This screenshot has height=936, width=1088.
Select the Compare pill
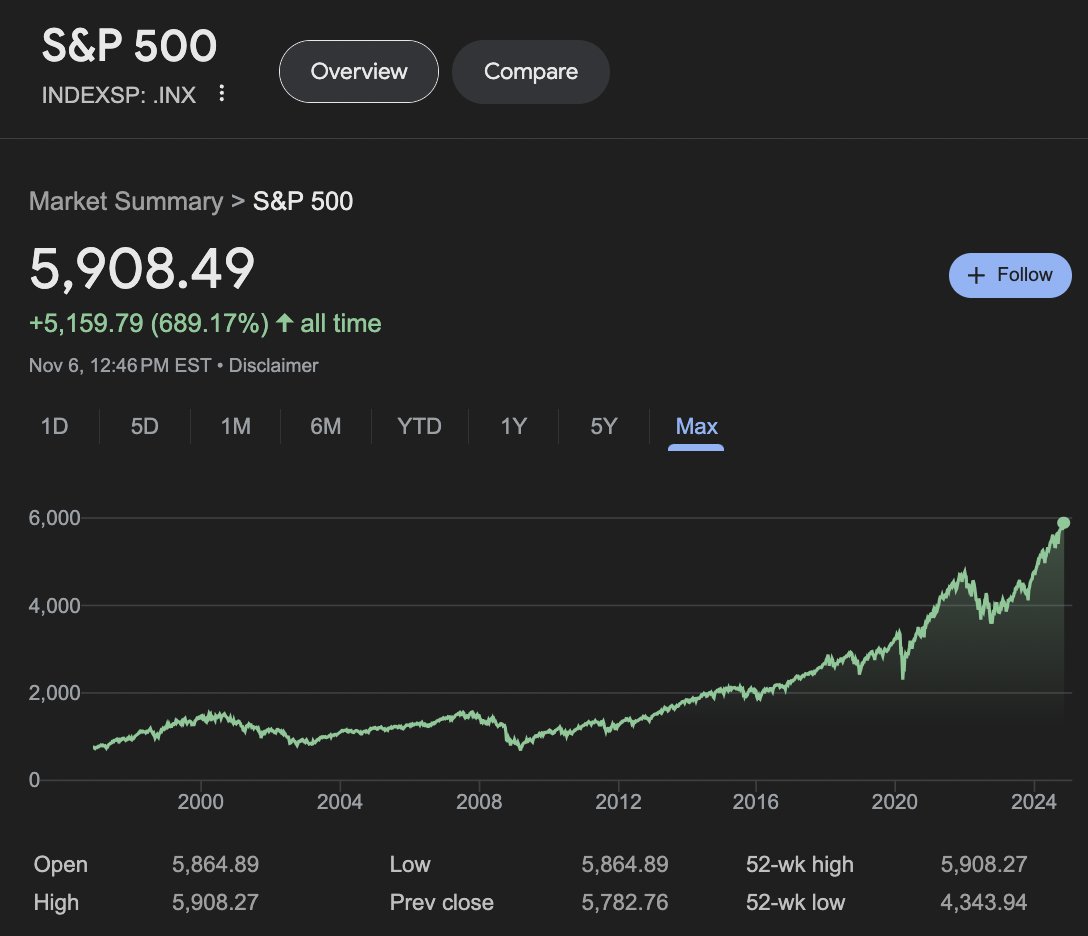coord(531,71)
